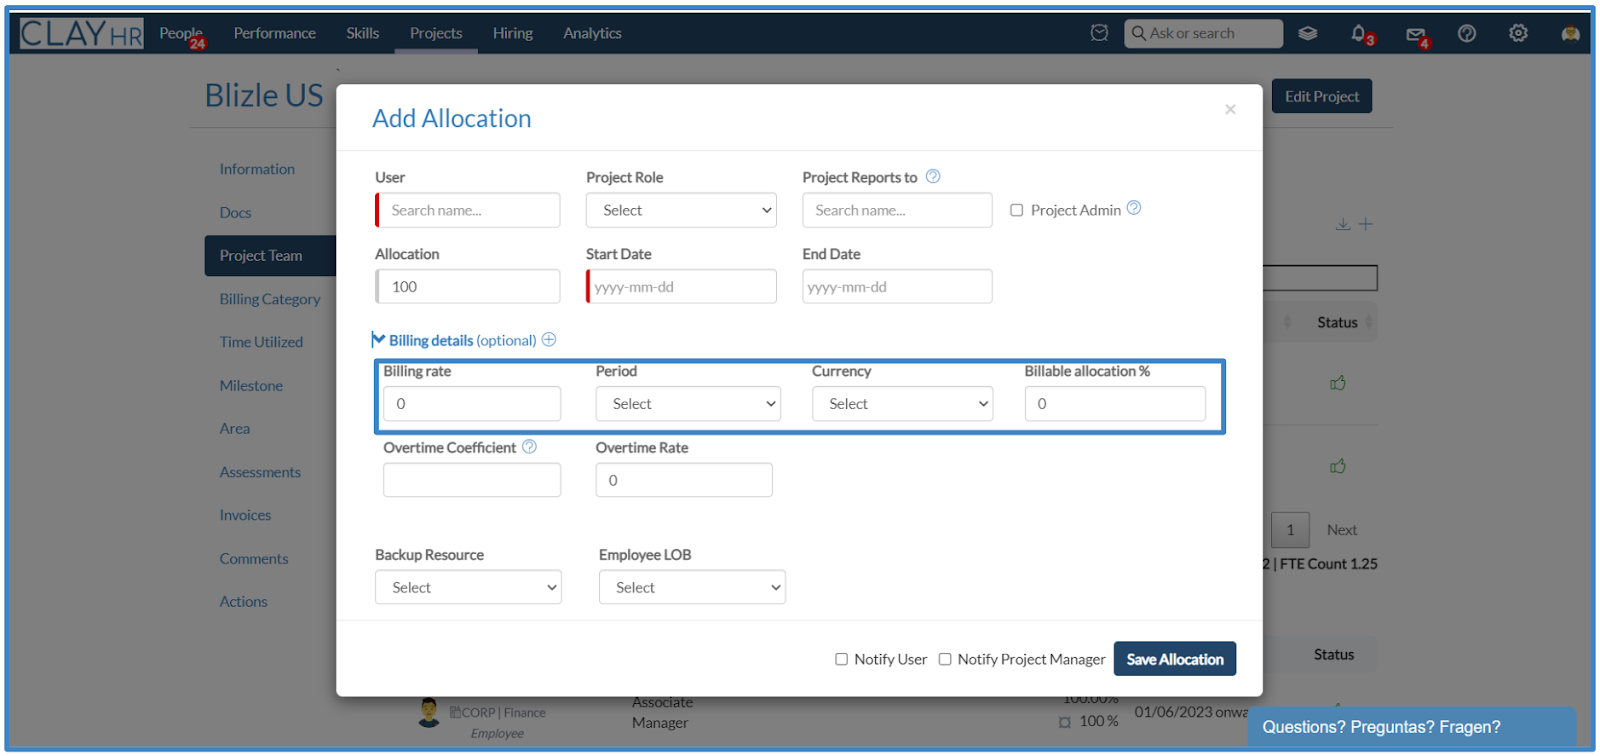Open the checklist inbox icon in top bar

point(1099,33)
